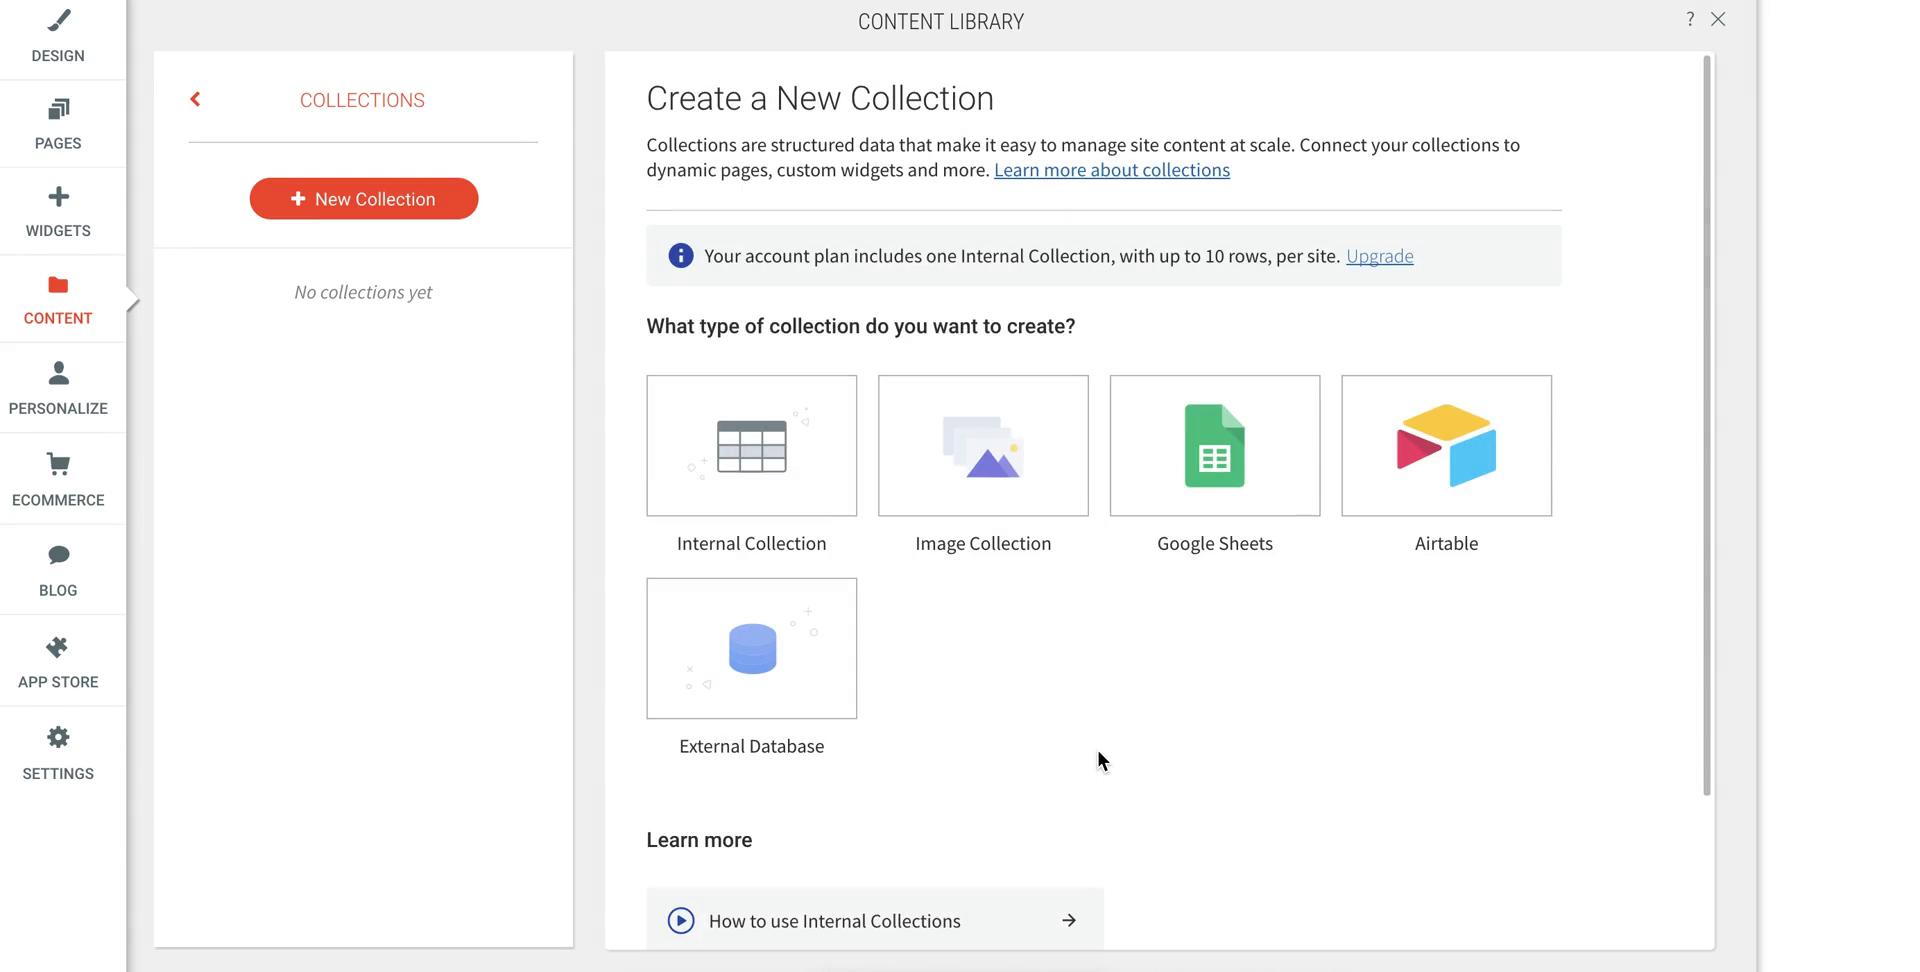Click the vertical scrollbar in the collection panel
1920x972 pixels.
click(1707, 426)
